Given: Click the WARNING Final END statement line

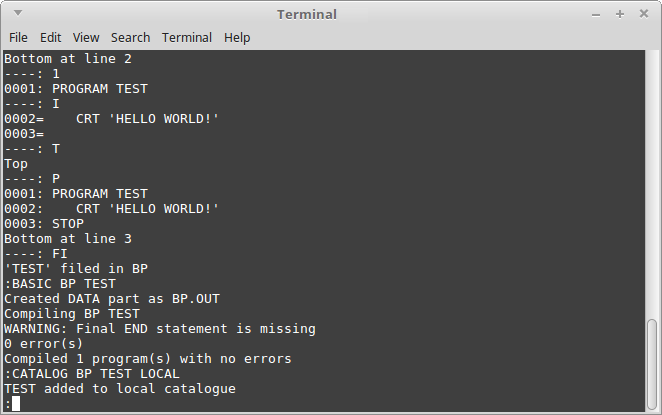Looking at the screenshot, I should point(160,329).
